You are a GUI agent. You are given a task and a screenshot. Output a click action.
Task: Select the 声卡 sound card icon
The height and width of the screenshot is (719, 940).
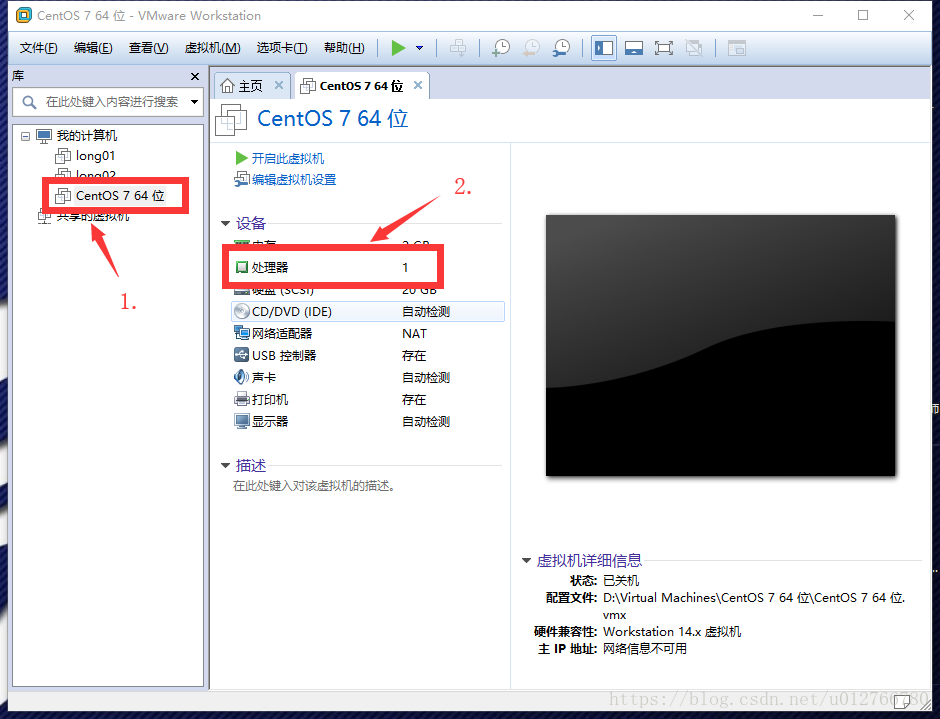[241, 377]
